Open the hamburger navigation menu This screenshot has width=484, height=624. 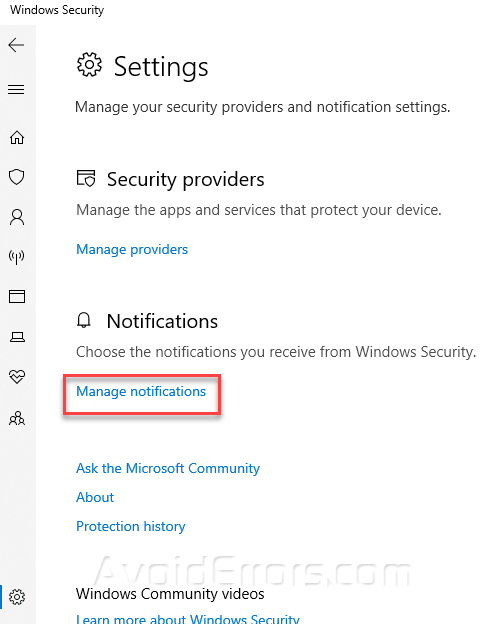click(16, 89)
